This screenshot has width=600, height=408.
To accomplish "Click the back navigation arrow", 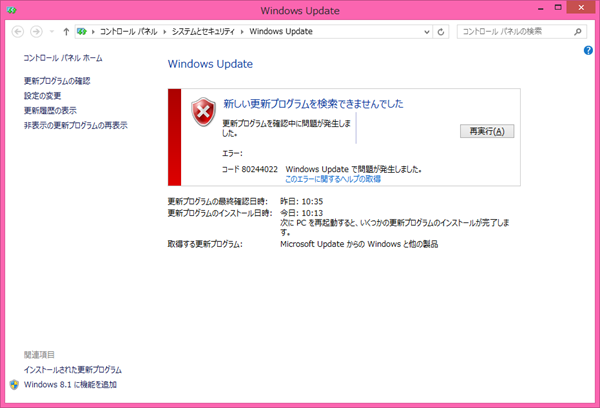I will [x=18, y=32].
